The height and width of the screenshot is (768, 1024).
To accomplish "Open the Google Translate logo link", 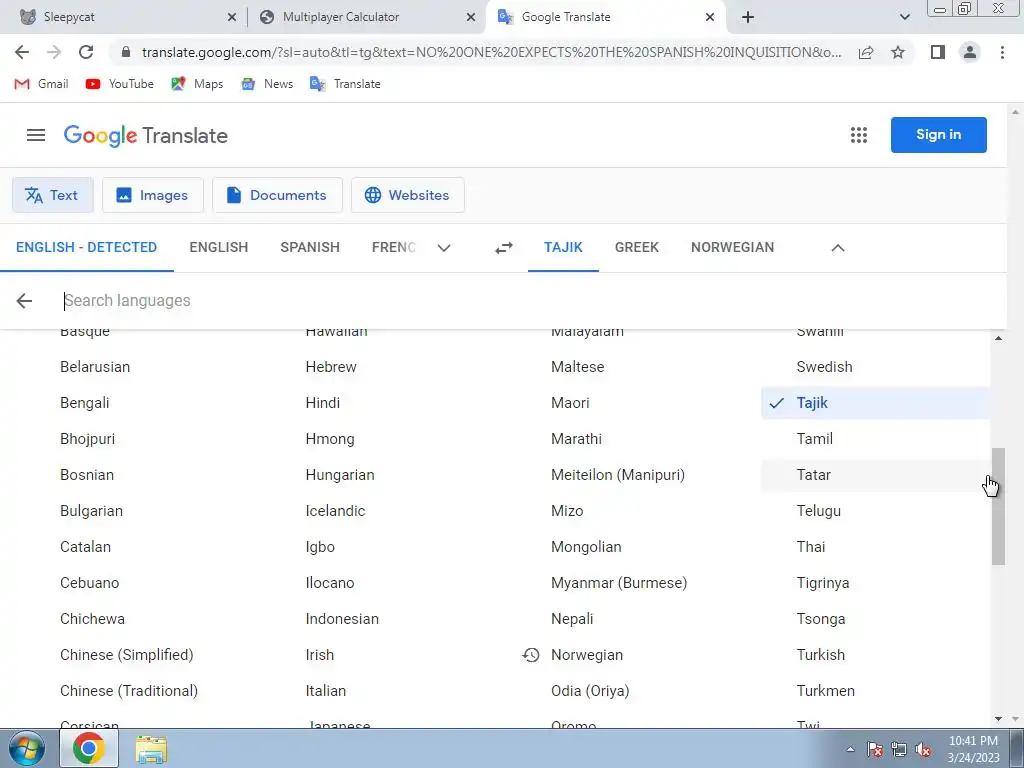I will click(x=146, y=136).
